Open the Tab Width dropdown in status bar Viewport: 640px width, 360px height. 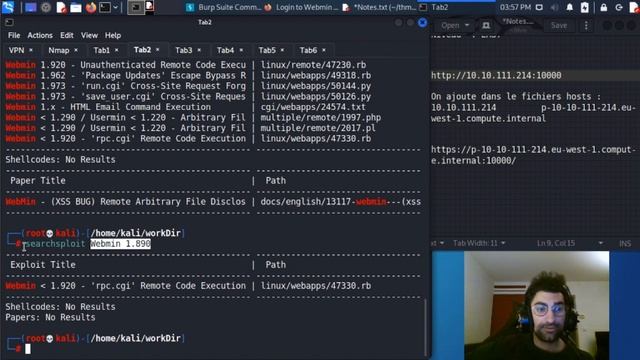479,243
